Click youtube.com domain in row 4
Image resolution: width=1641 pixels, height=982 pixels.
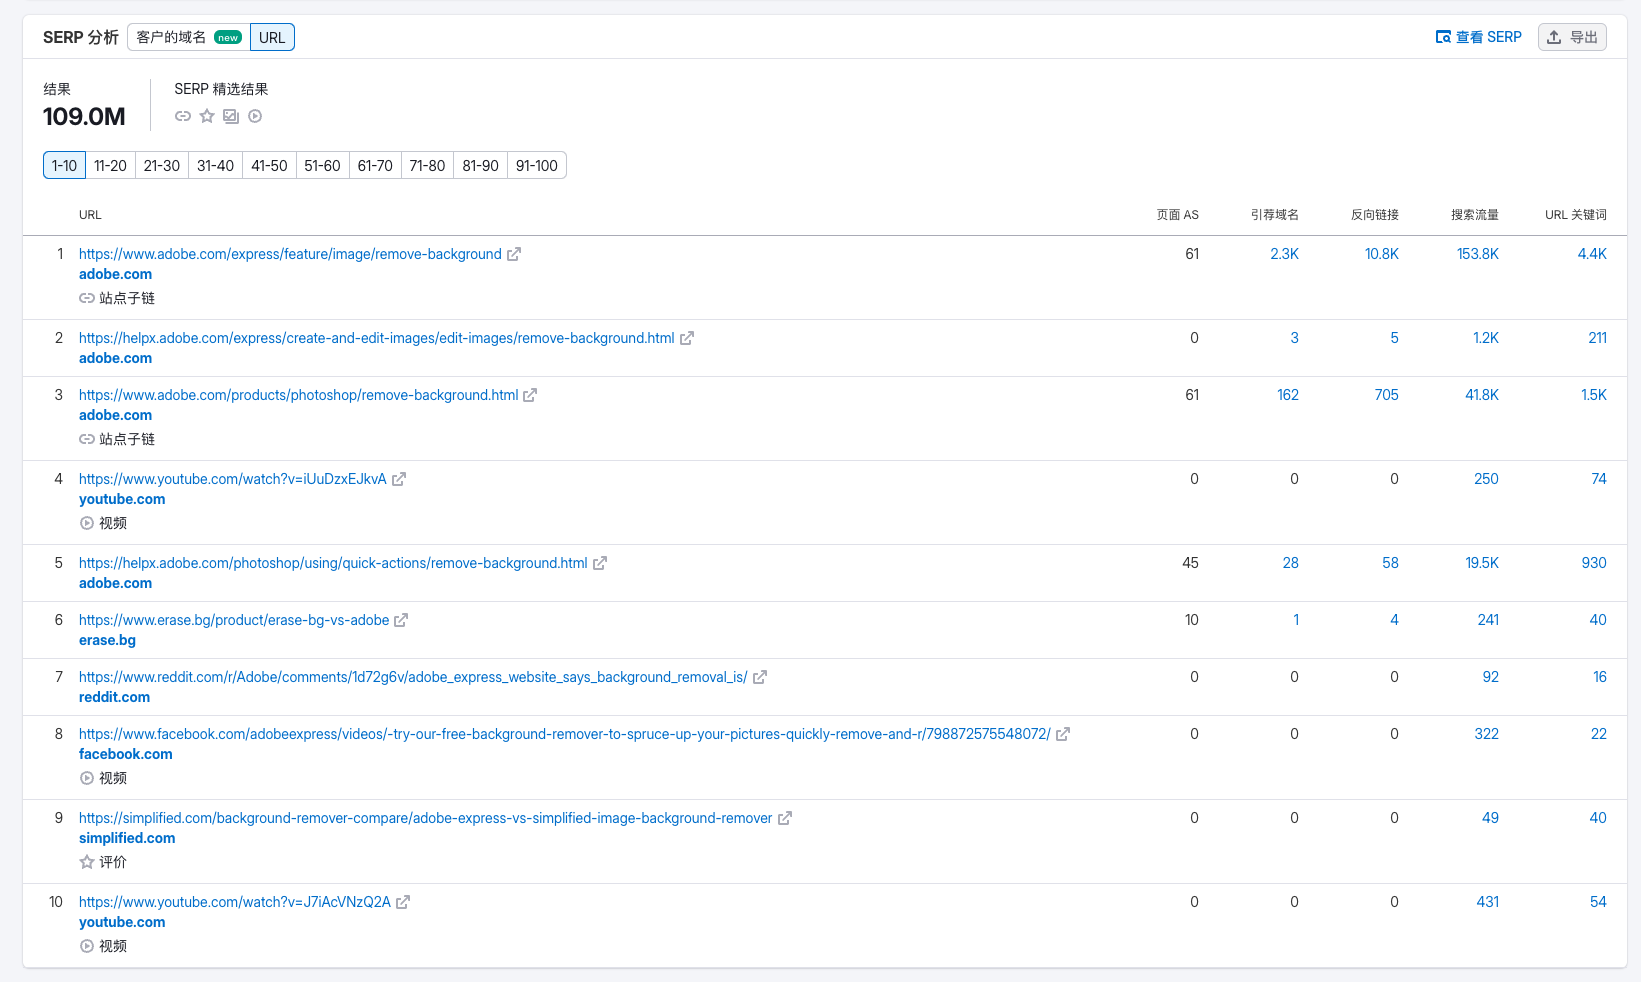[122, 499]
